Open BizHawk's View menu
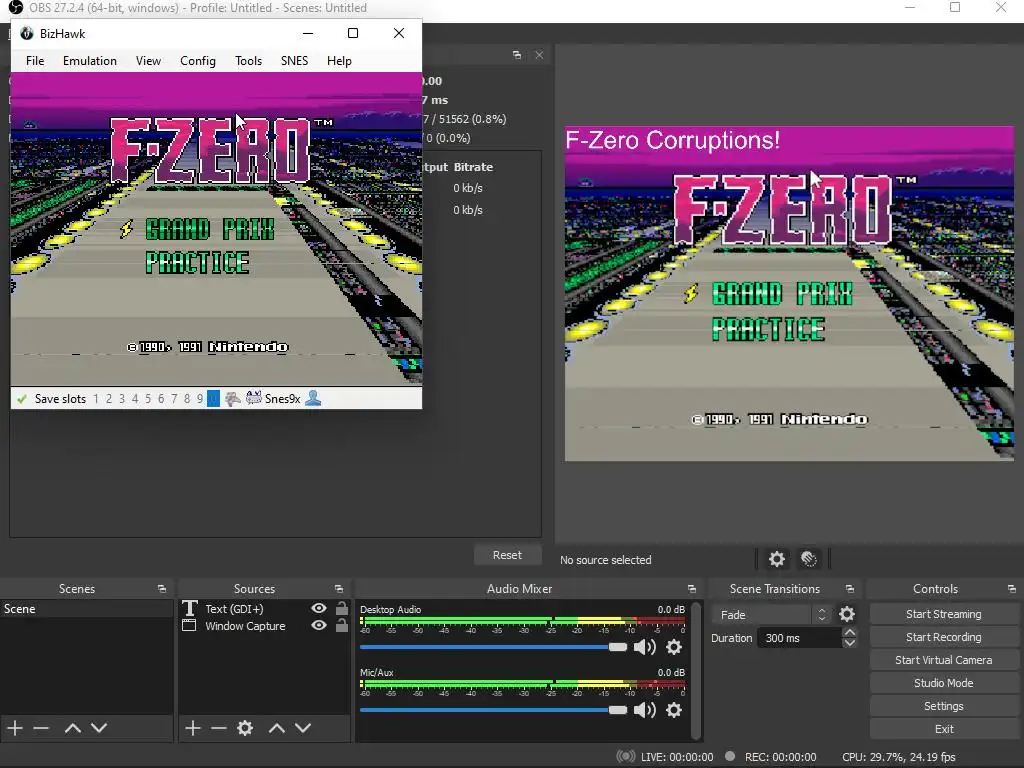1024x768 pixels. 148,61
